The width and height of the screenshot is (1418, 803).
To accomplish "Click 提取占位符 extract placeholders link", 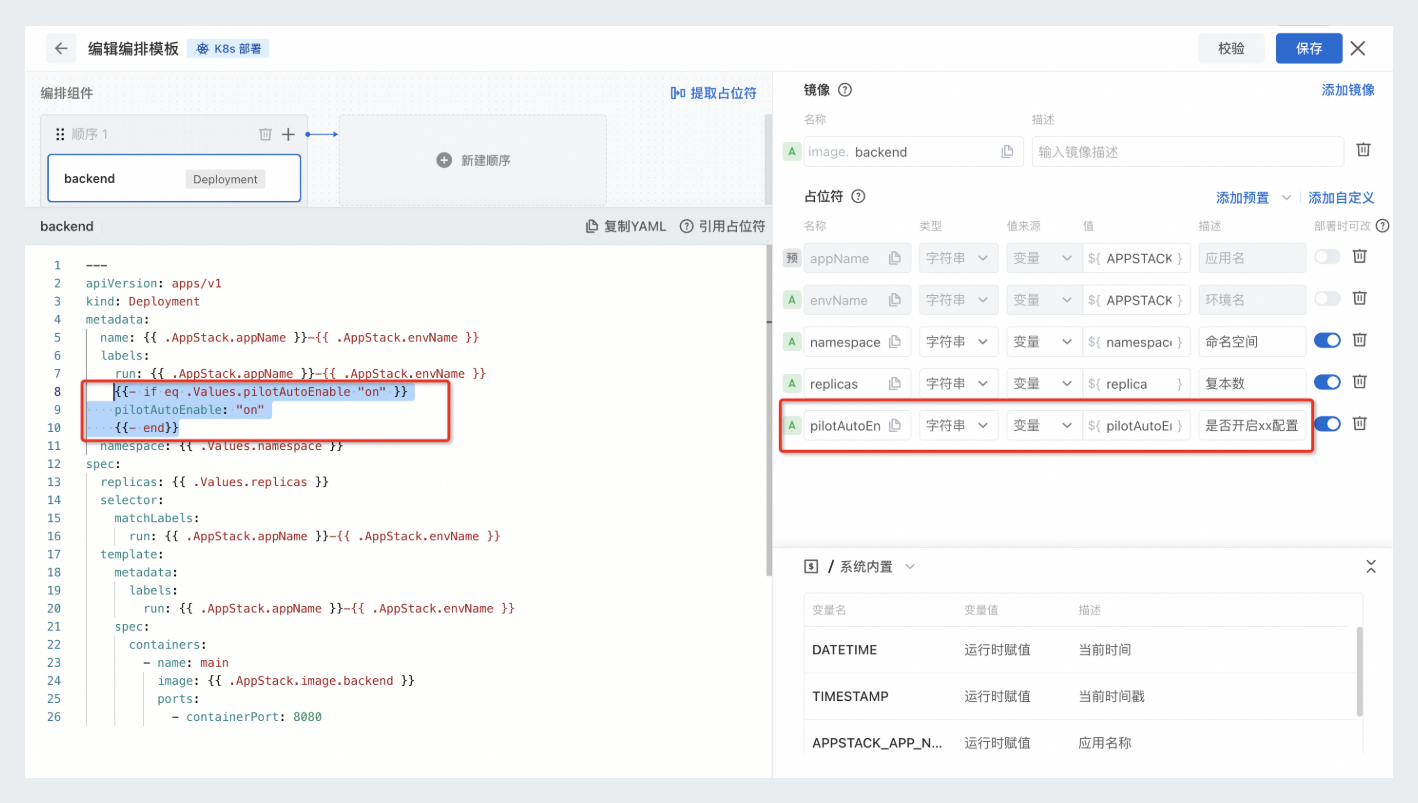I will point(713,93).
